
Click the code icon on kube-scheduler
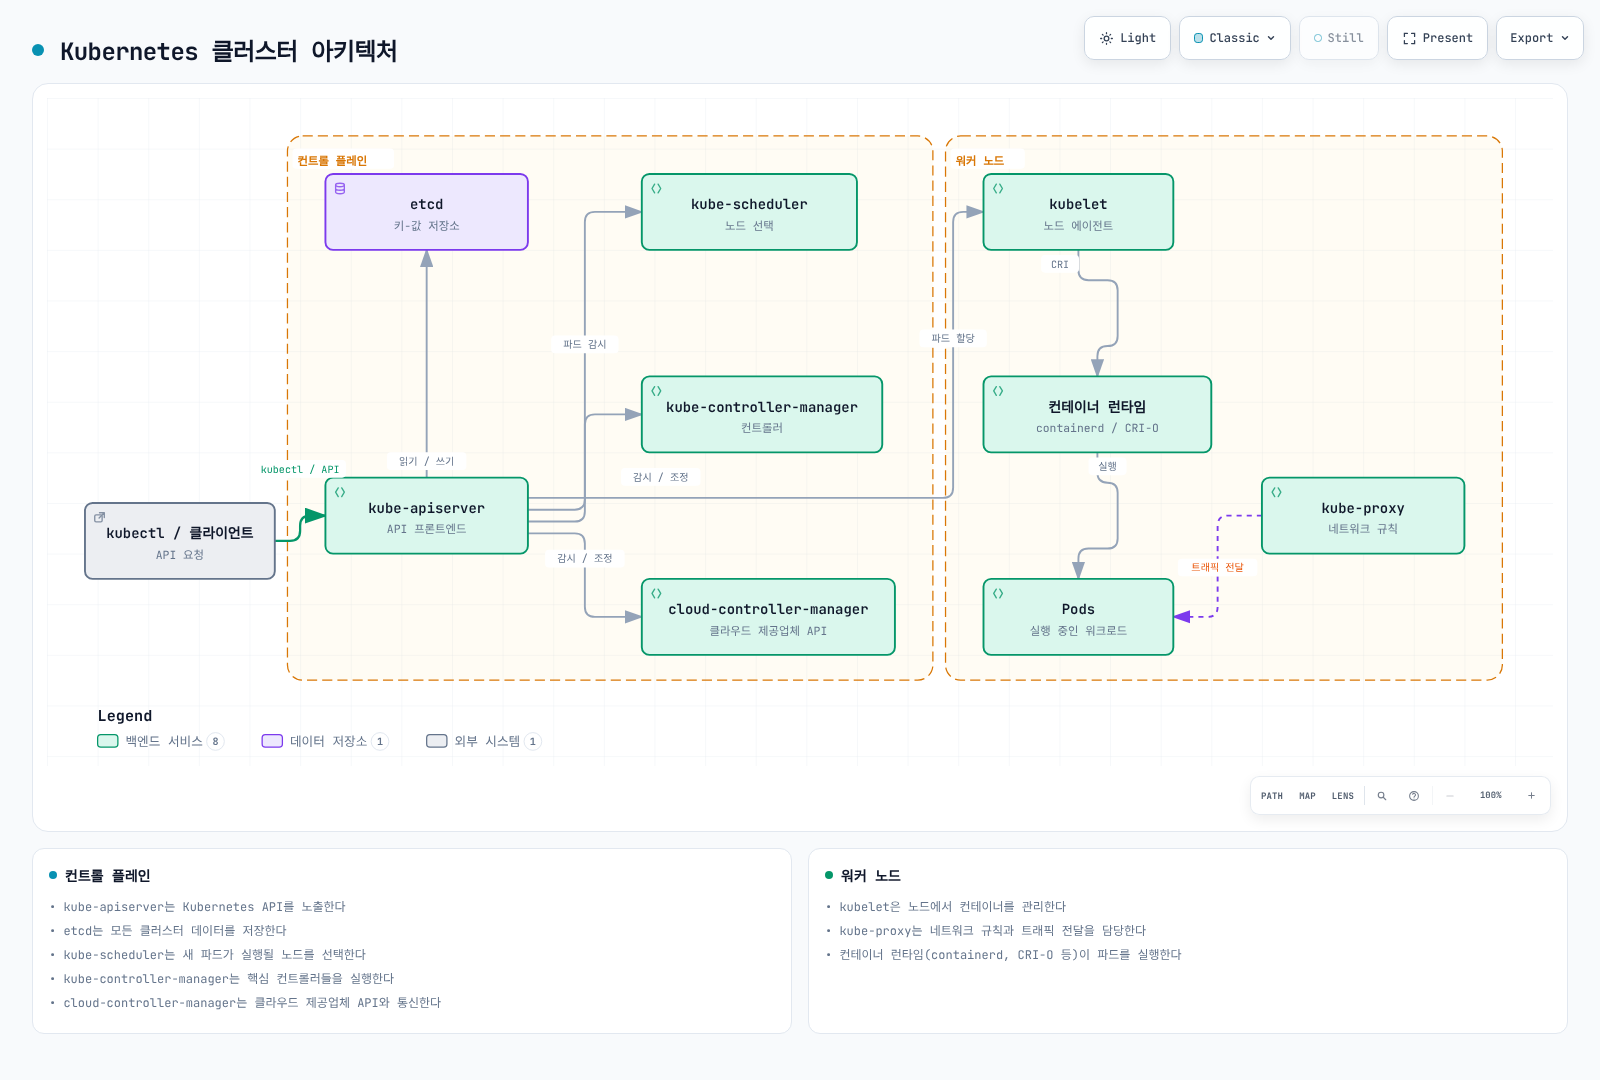click(656, 188)
